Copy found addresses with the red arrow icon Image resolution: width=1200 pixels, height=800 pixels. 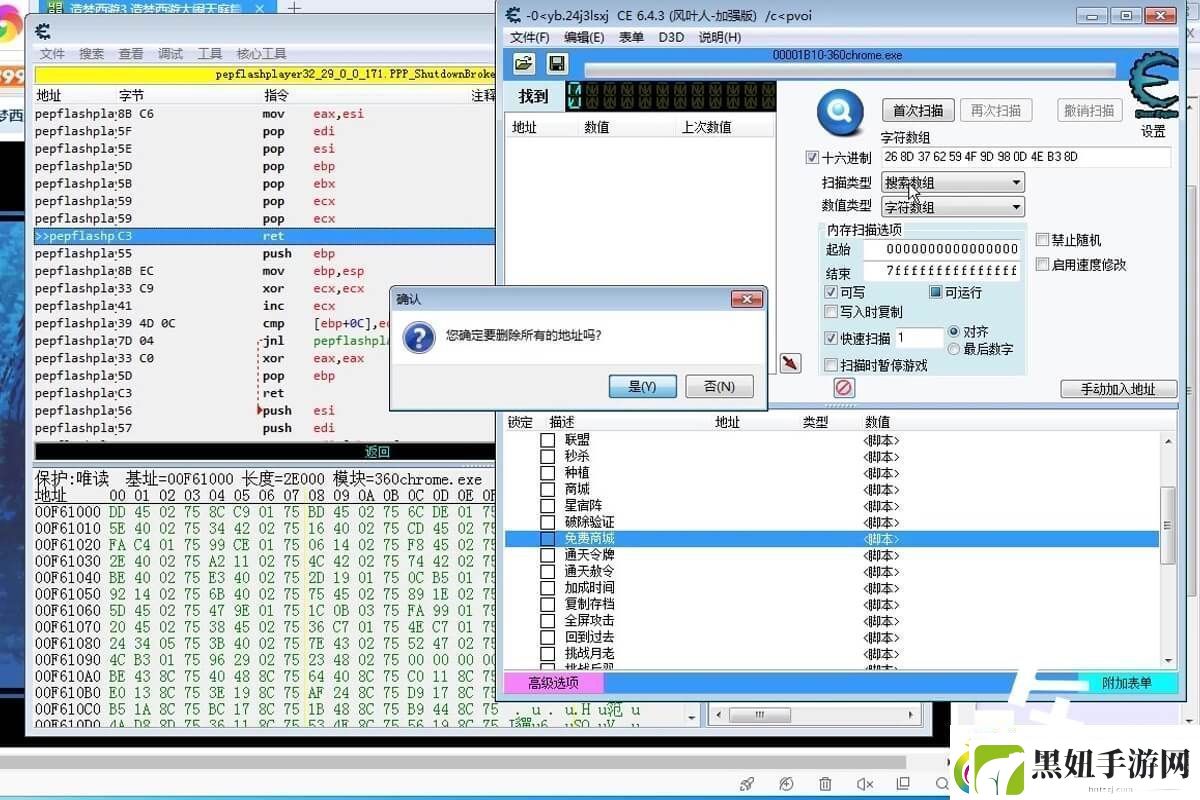(x=790, y=363)
